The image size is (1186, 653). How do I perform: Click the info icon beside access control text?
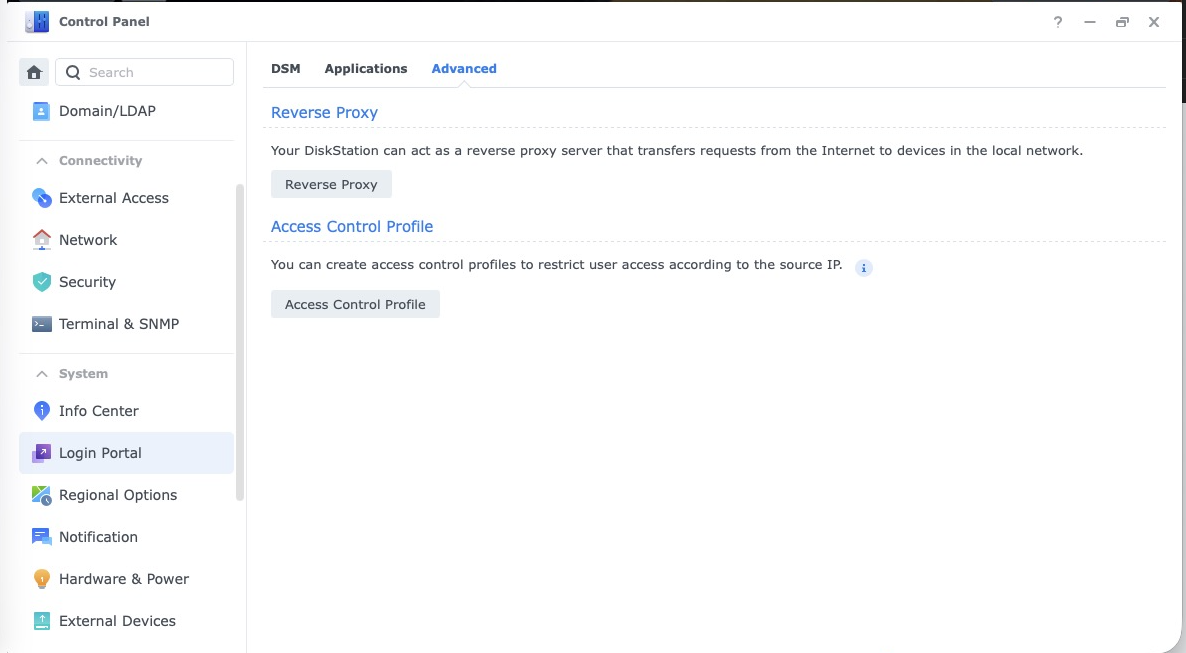(x=864, y=268)
